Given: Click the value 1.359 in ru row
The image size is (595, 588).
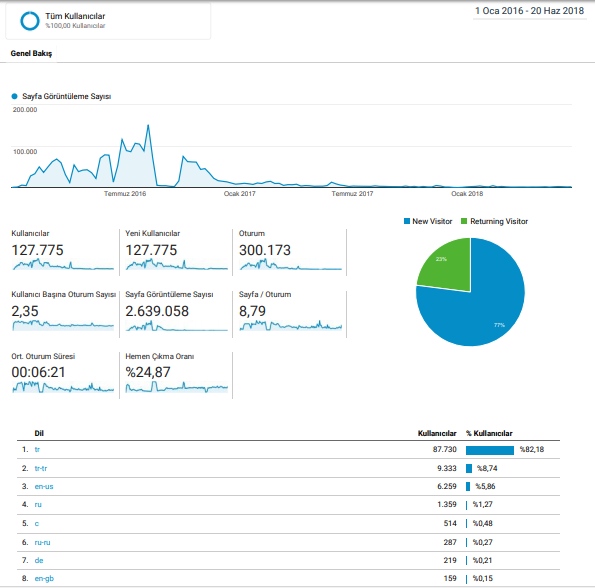Looking at the screenshot, I should pyautogui.click(x=447, y=505).
